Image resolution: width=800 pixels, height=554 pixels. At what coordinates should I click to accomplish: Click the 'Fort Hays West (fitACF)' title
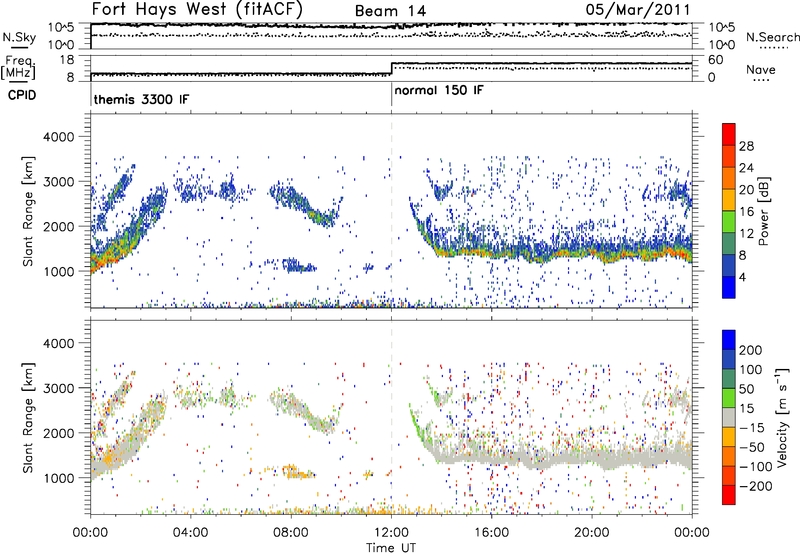(x=197, y=10)
